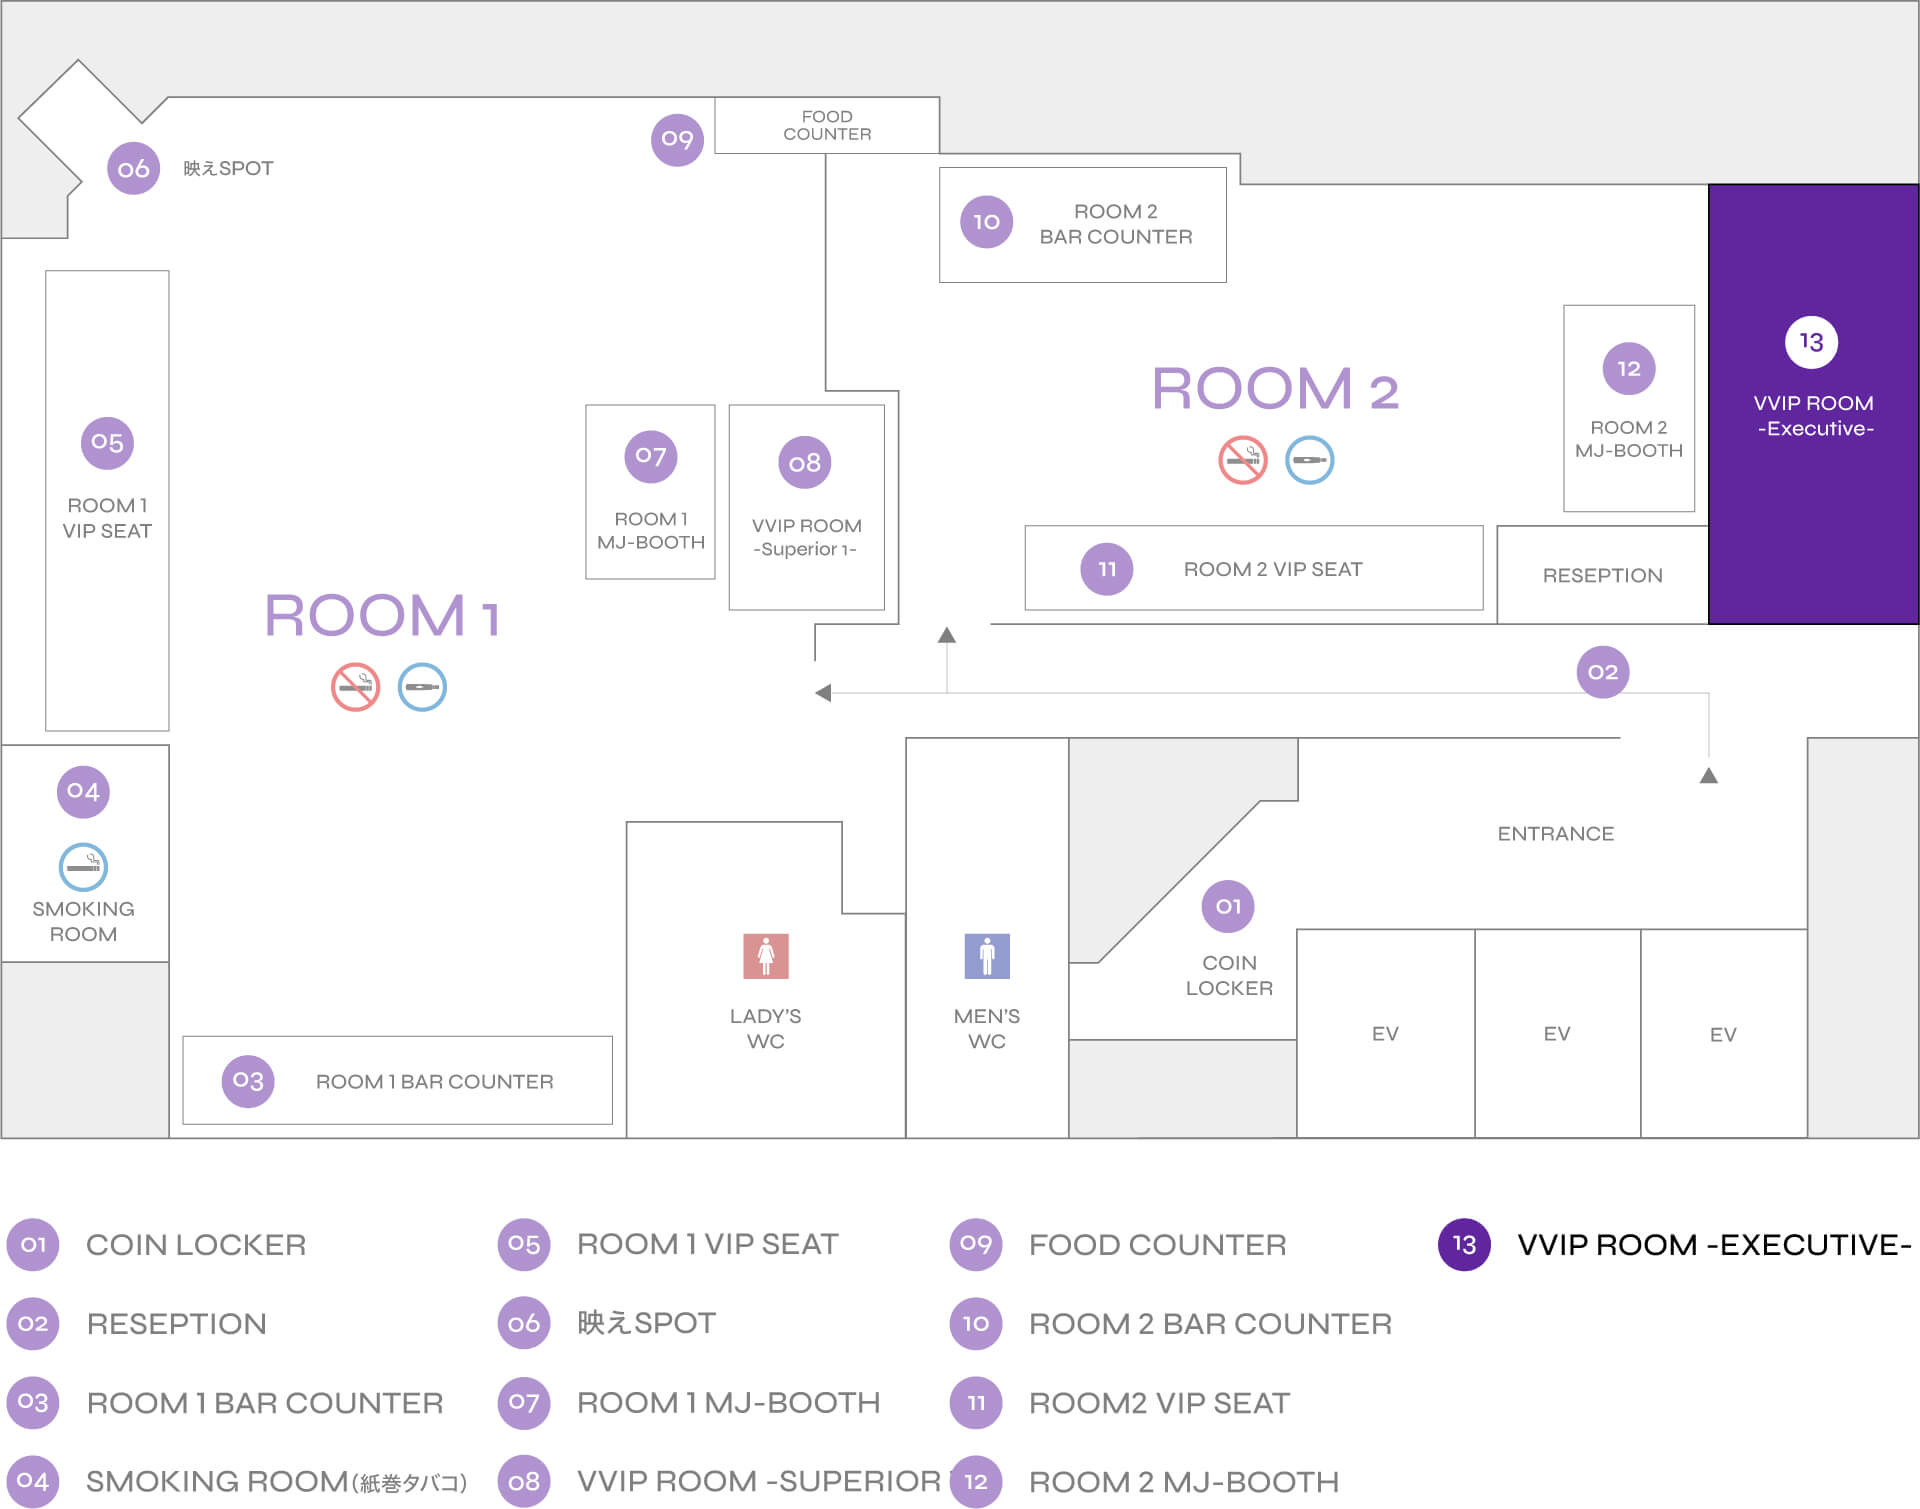This screenshot has height=1509, width=1920.
Task: Click legend badge 08 for VVIP Room Superior
Action: (x=524, y=1481)
